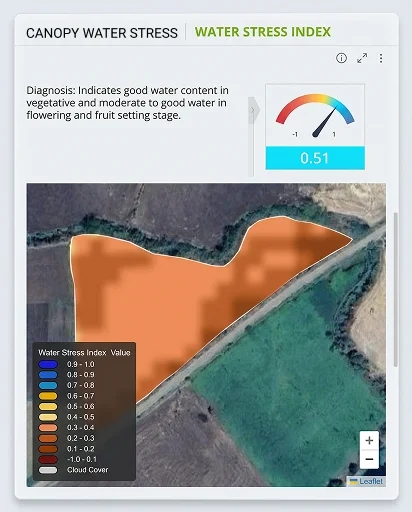Click the 0.7 - 0.8 legend swatch
Screen dimensions: 412x512
(48, 385)
